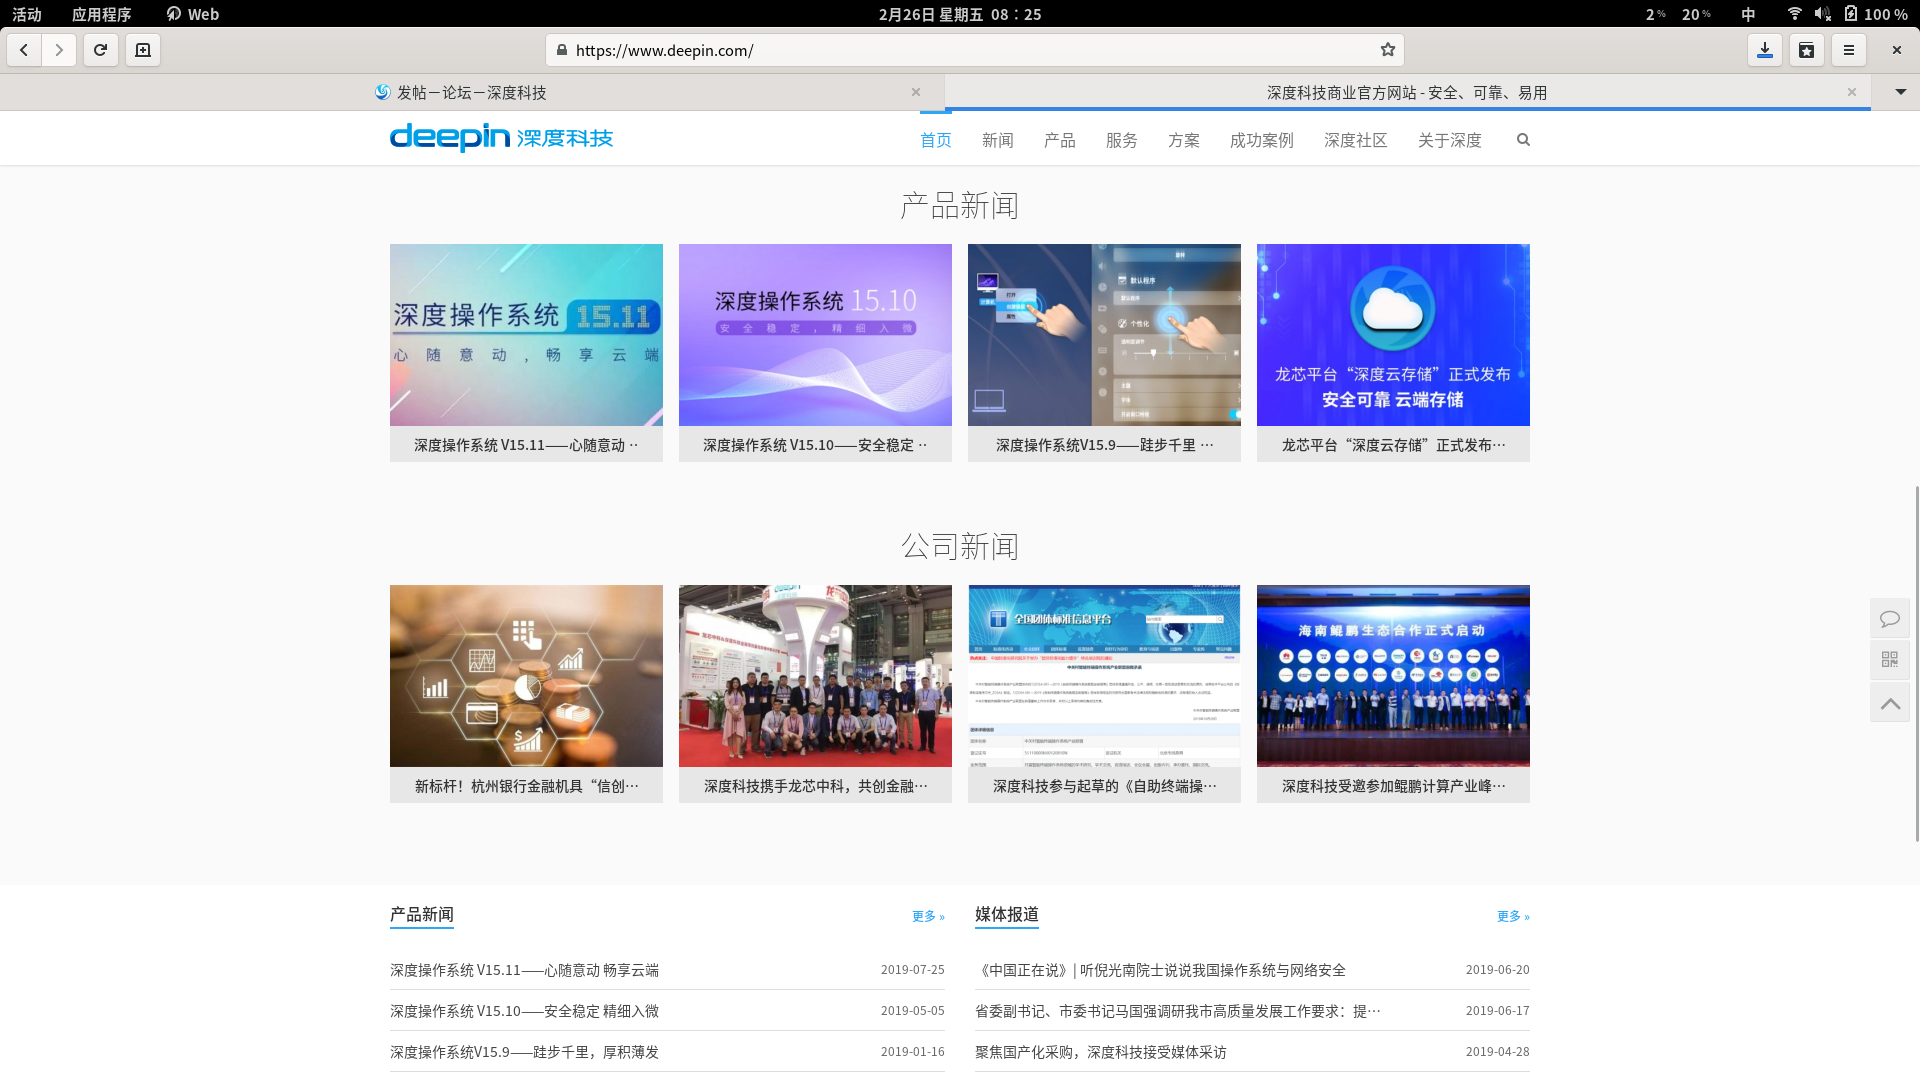Open the browser hamburger menu
The width and height of the screenshot is (1920, 1080).
[x=1849, y=50]
